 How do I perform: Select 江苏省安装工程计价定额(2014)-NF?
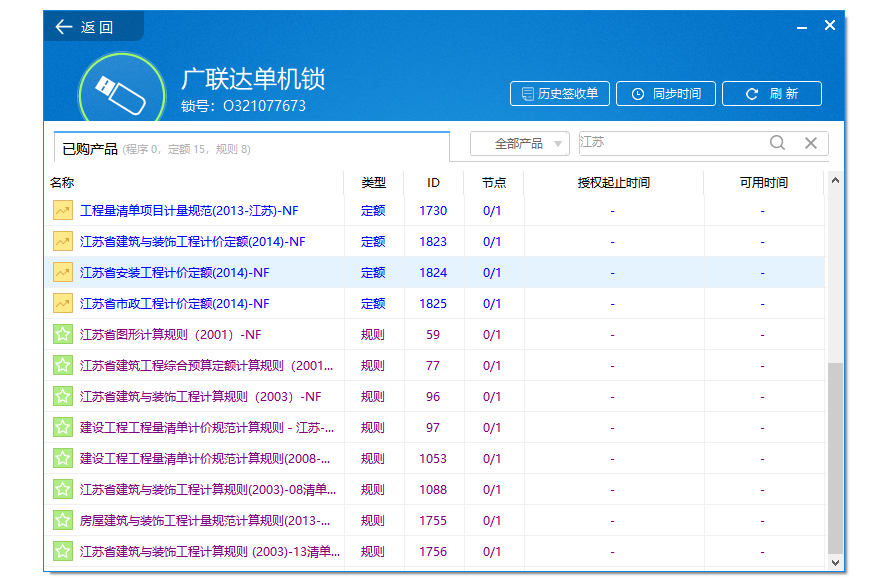(175, 272)
